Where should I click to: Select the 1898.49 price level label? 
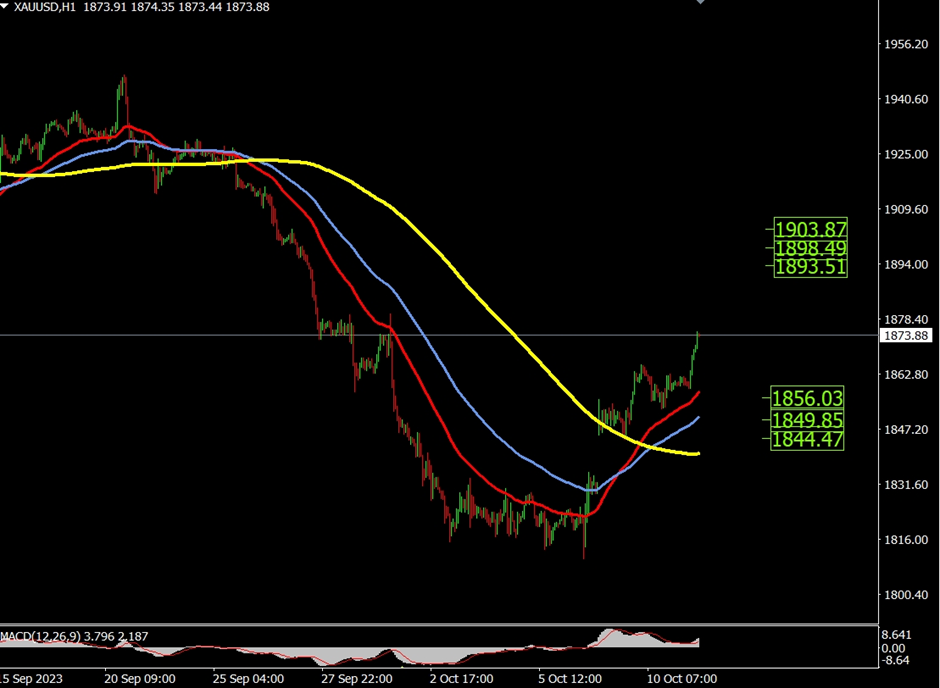[x=810, y=247]
